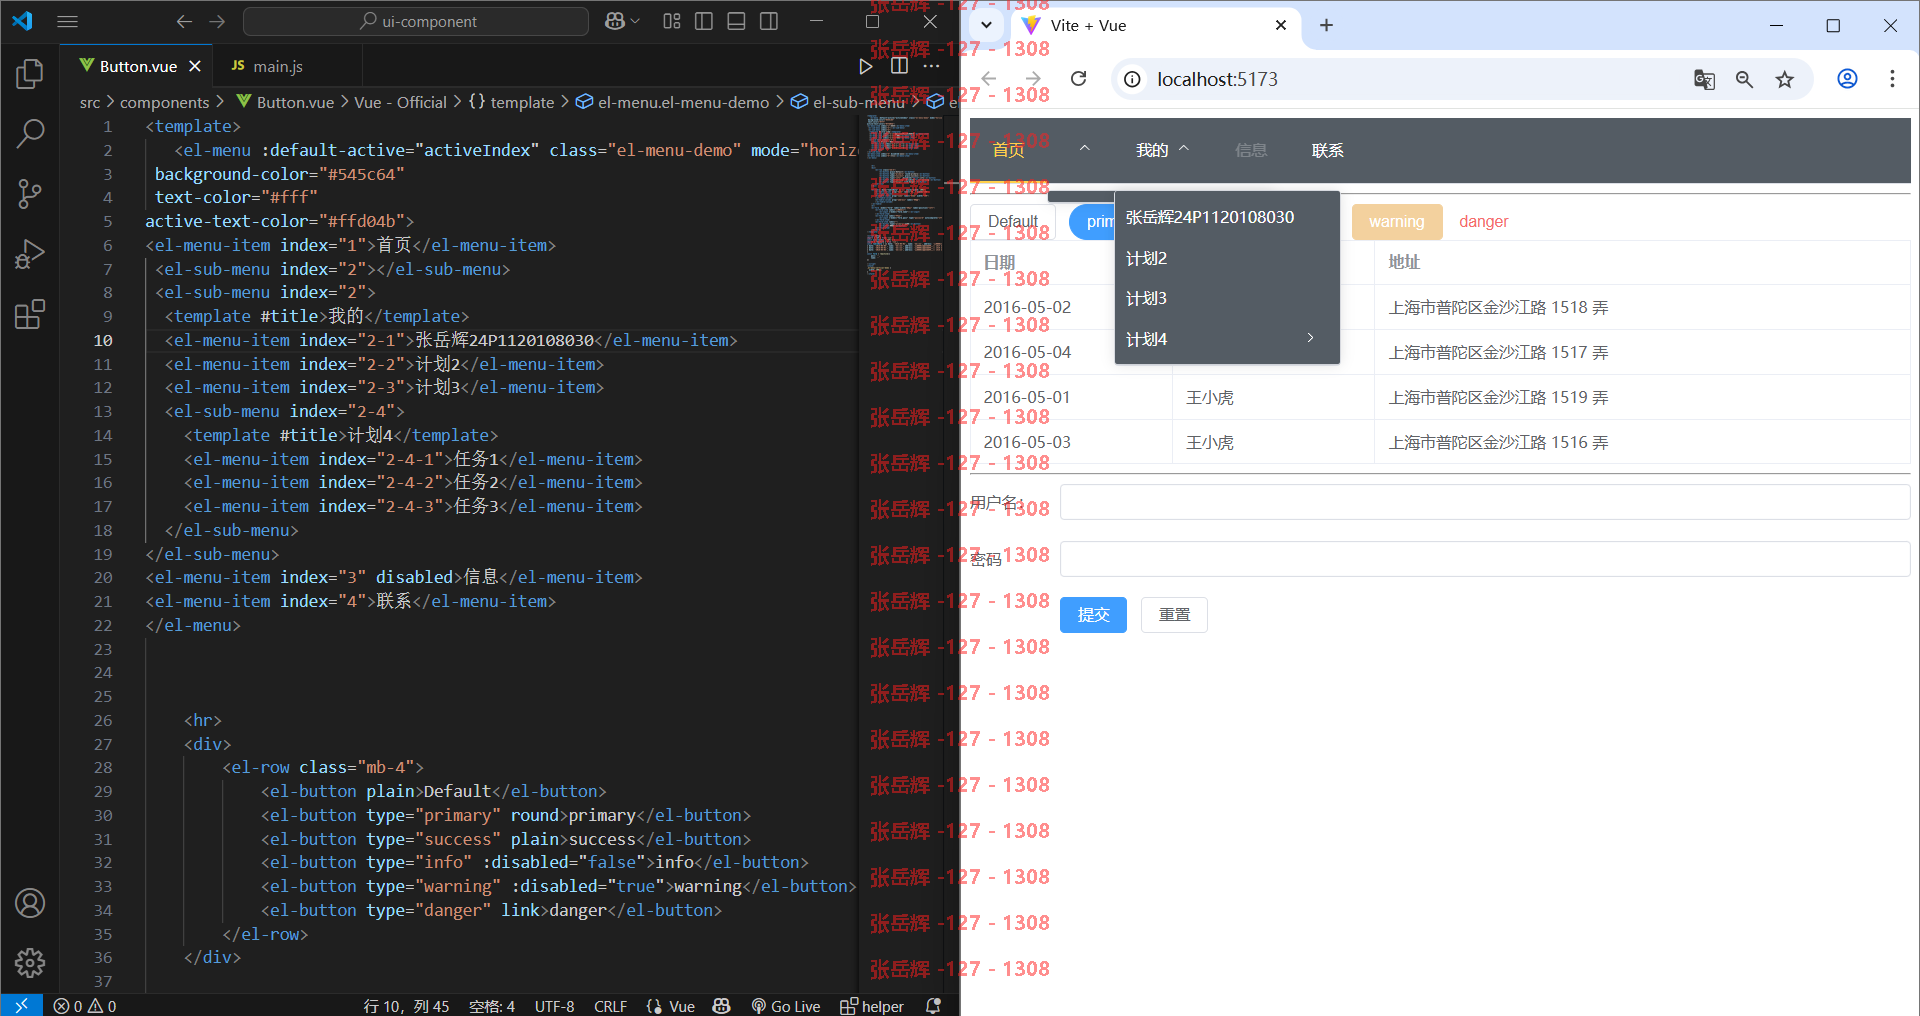The width and height of the screenshot is (1920, 1016).
Task: Open the Search view in VS Code
Action: (x=30, y=133)
